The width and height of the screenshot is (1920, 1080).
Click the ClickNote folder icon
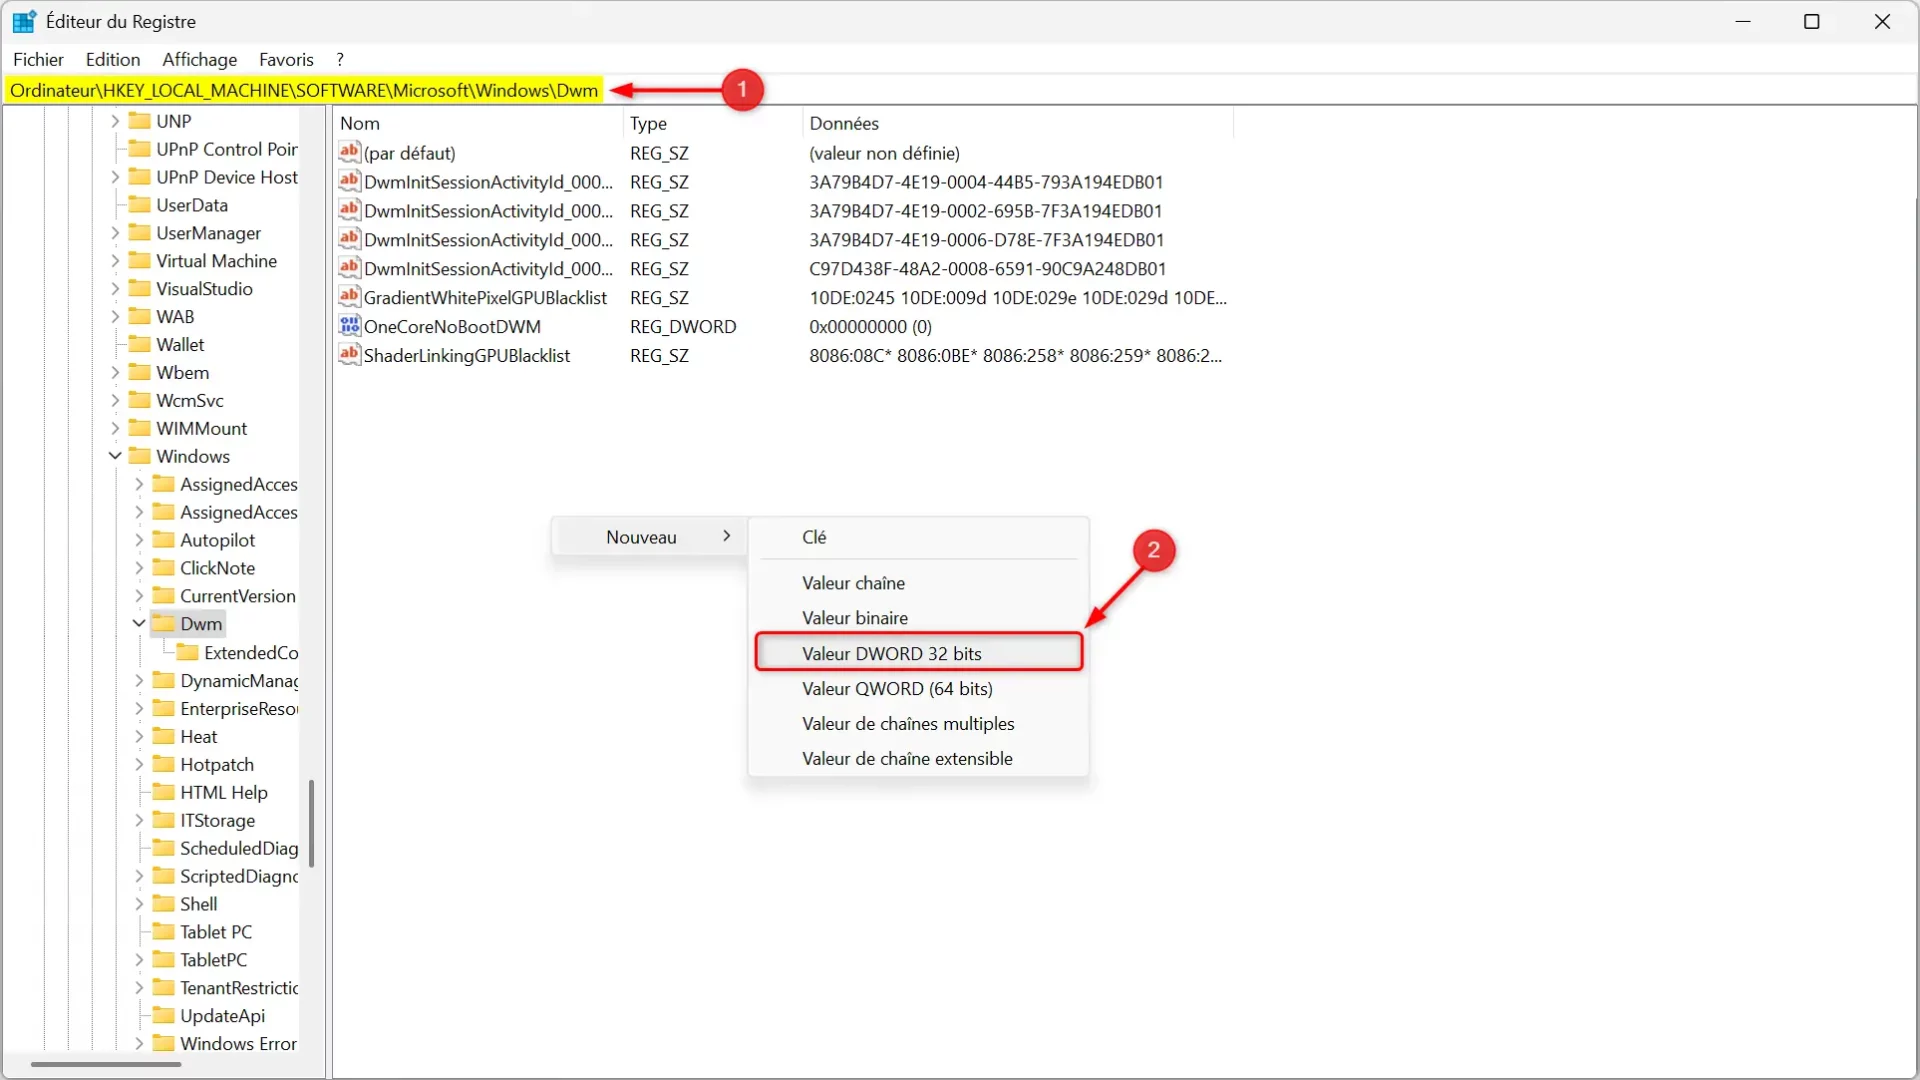pyautogui.click(x=163, y=568)
